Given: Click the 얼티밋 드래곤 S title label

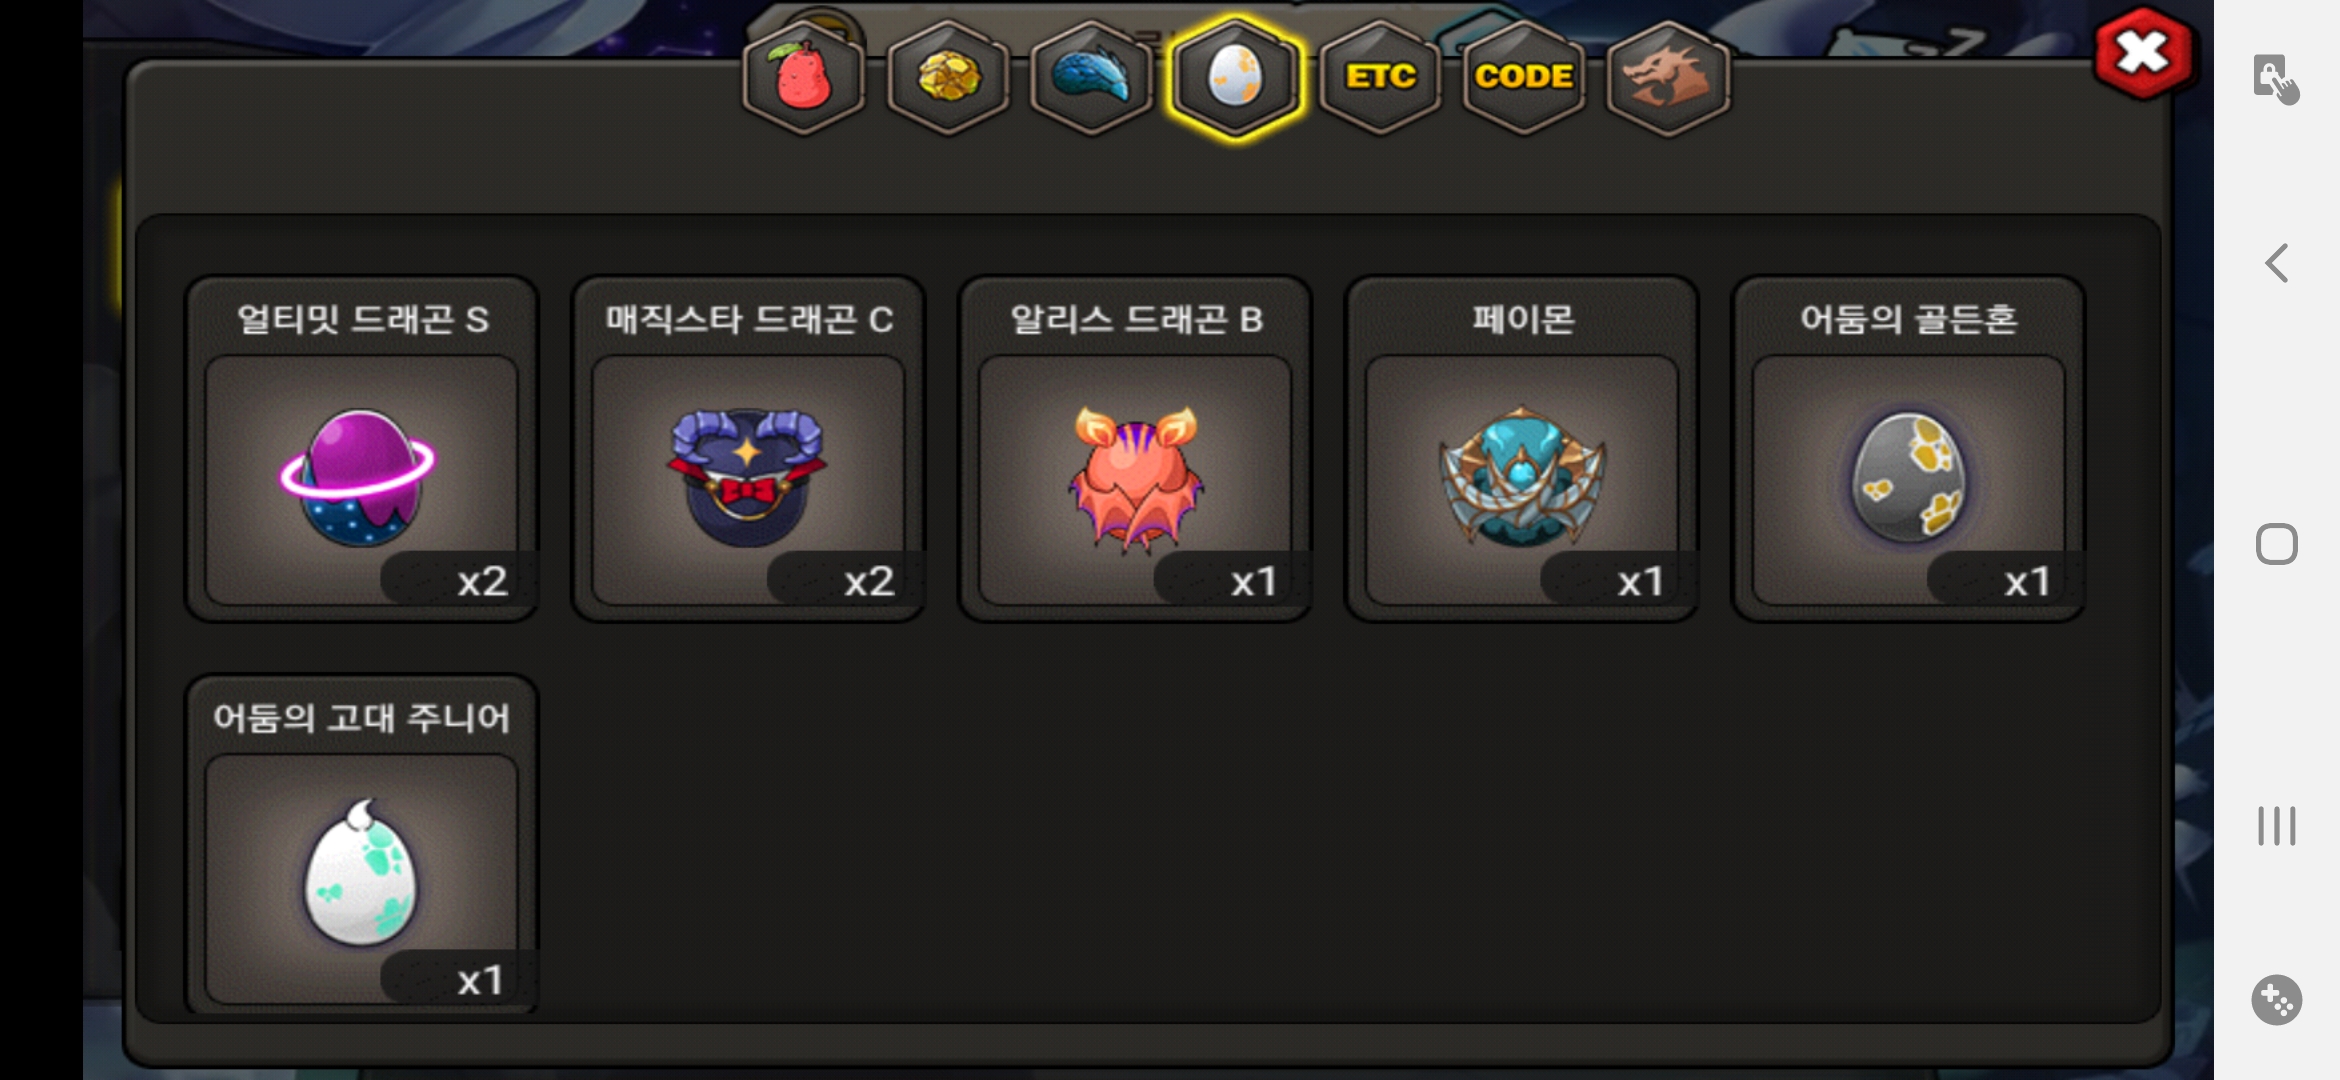Looking at the screenshot, I should pyautogui.click(x=362, y=320).
